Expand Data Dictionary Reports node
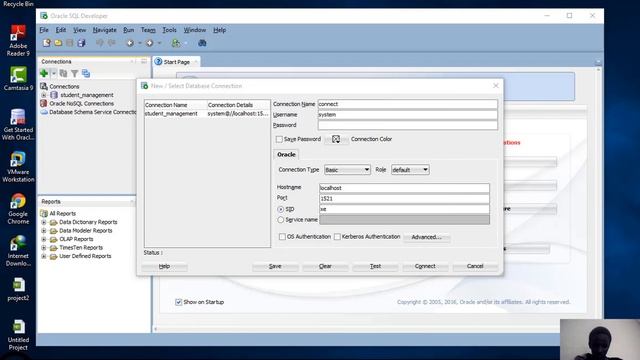640x360 pixels. (44, 222)
